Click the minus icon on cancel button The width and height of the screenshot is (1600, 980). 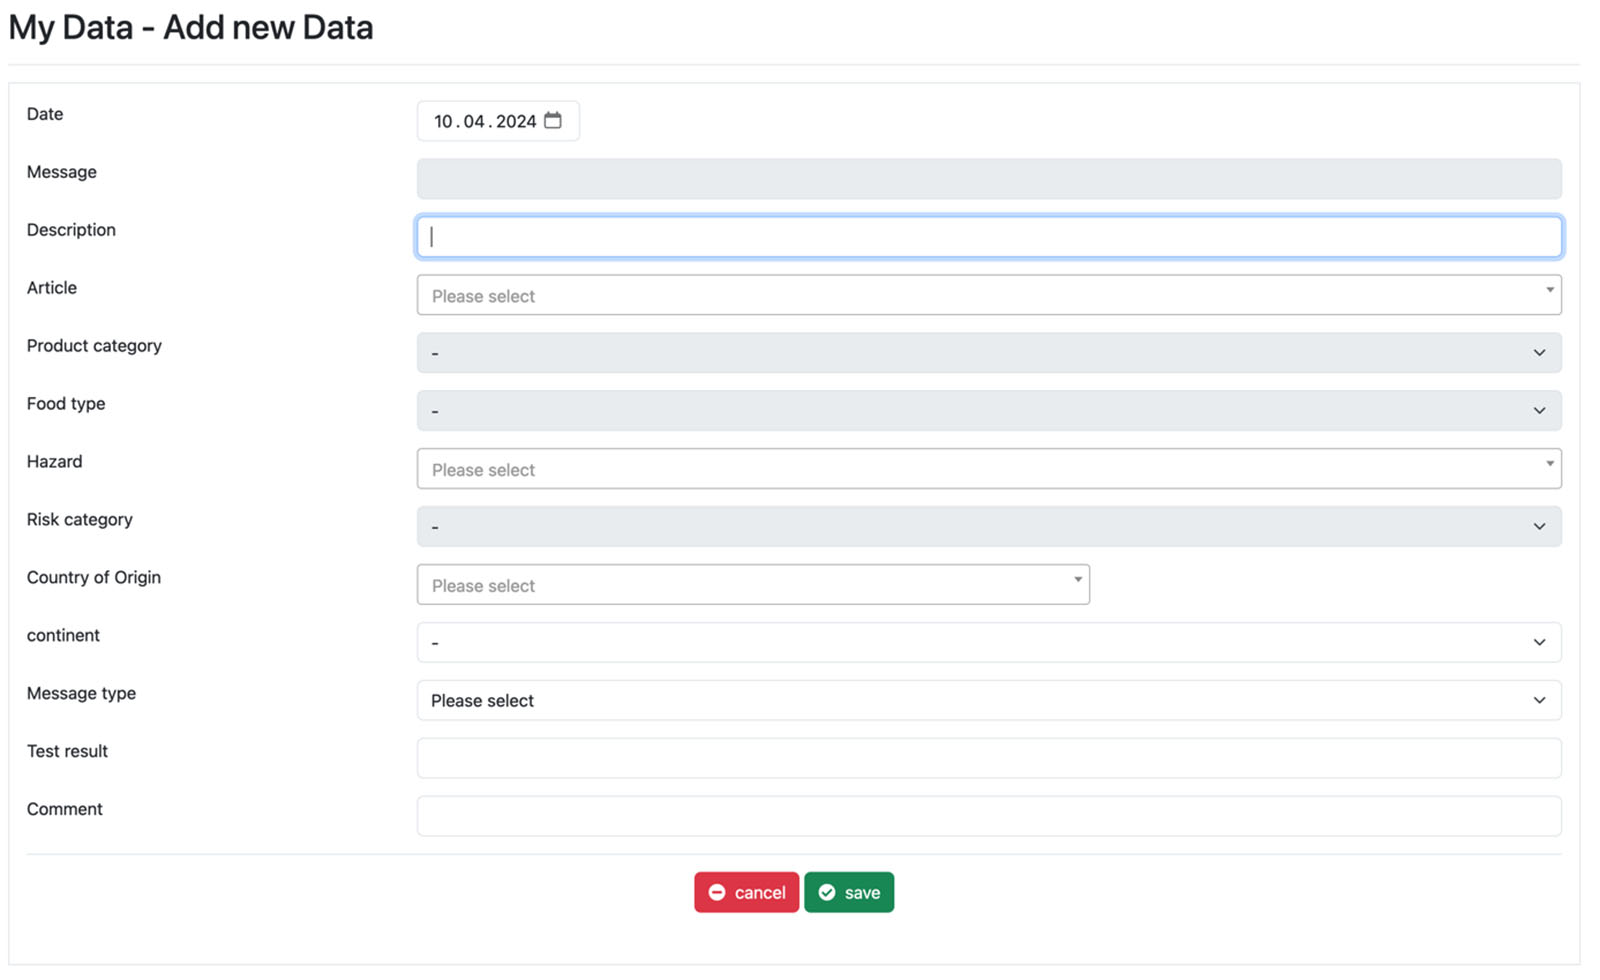click(717, 892)
